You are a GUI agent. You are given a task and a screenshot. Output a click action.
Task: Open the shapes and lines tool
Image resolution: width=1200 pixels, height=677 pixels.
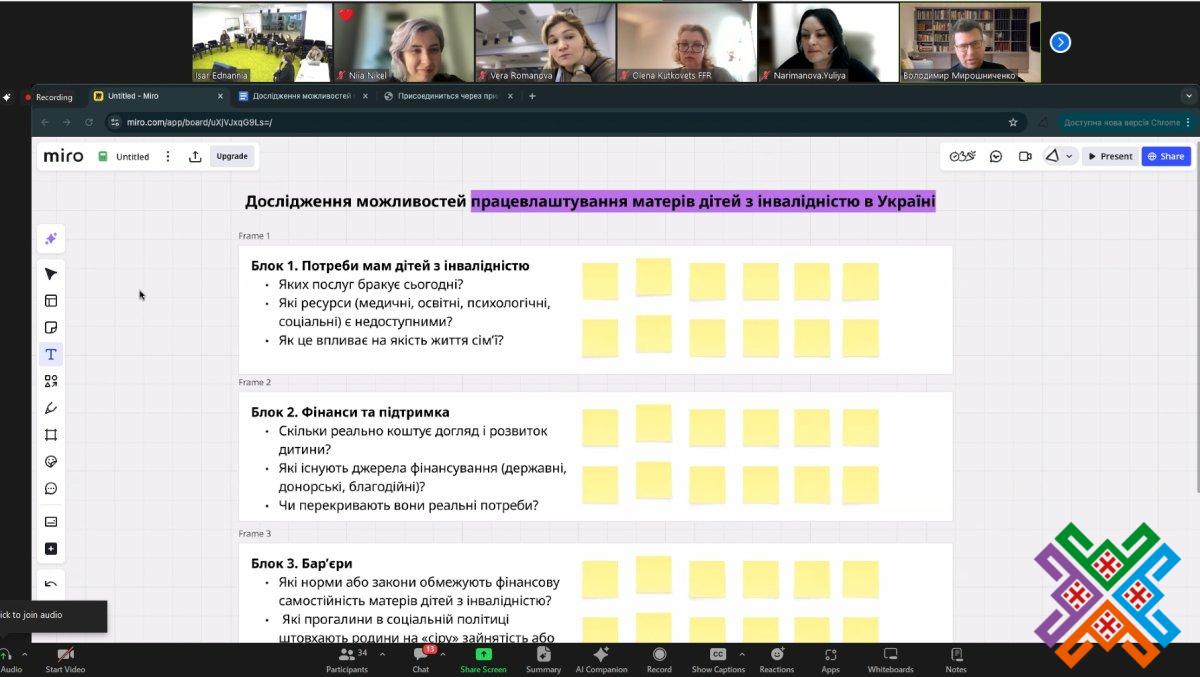(51, 381)
